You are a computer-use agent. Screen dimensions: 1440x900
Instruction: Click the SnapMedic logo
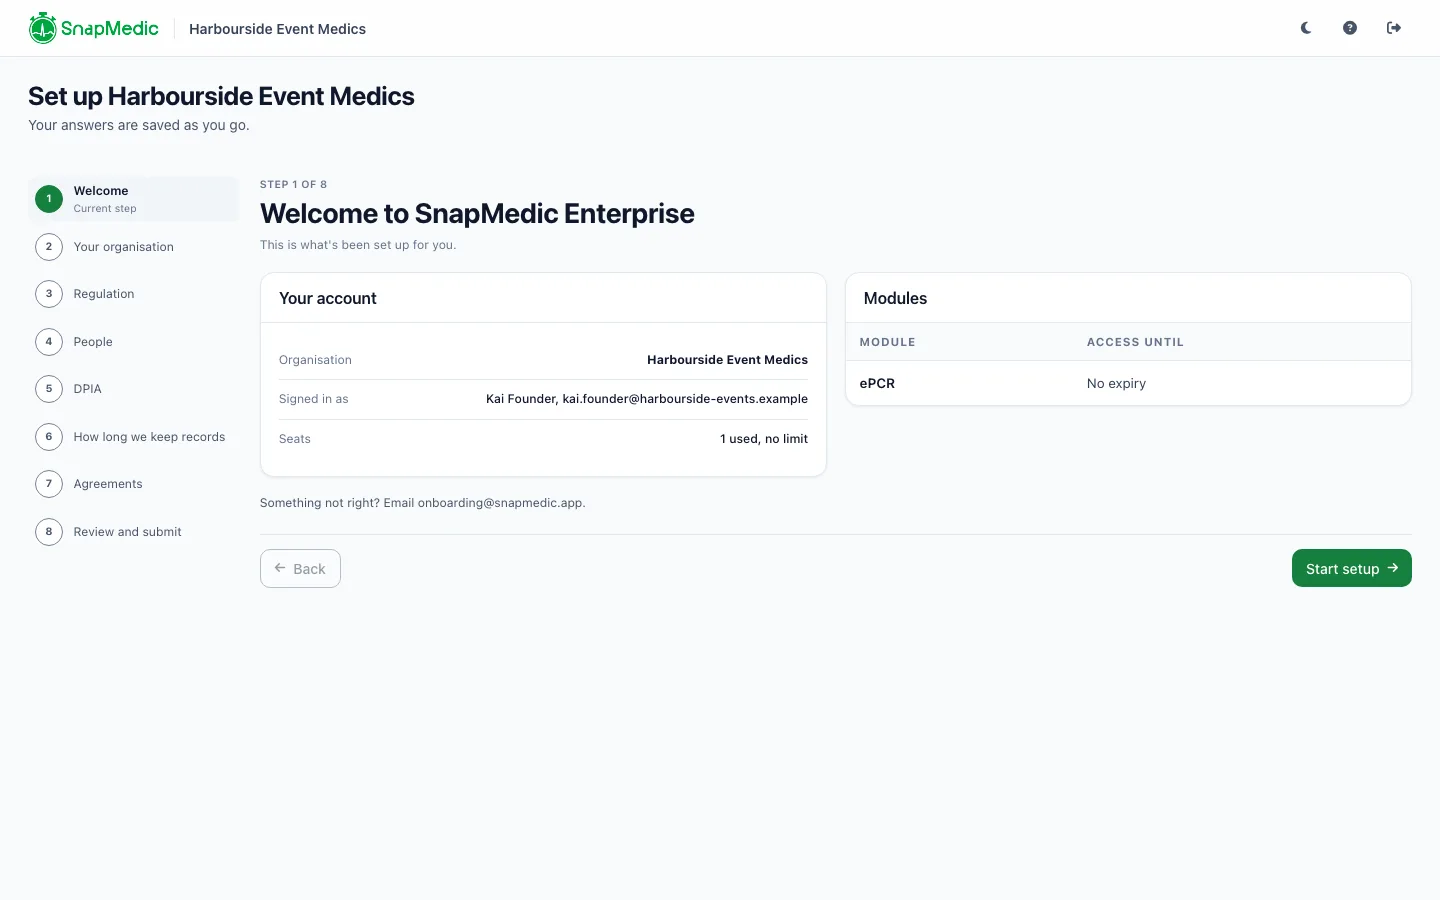tap(93, 28)
